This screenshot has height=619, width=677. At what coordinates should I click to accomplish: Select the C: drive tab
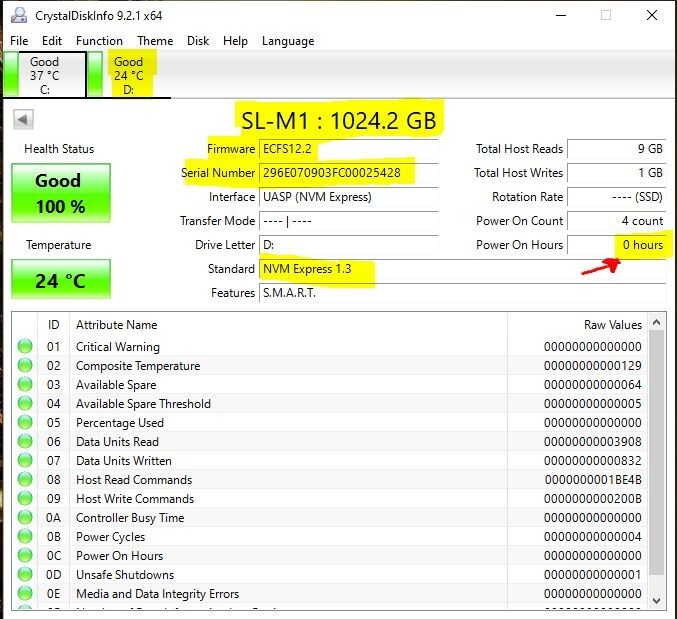pyautogui.click(x=45, y=75)
